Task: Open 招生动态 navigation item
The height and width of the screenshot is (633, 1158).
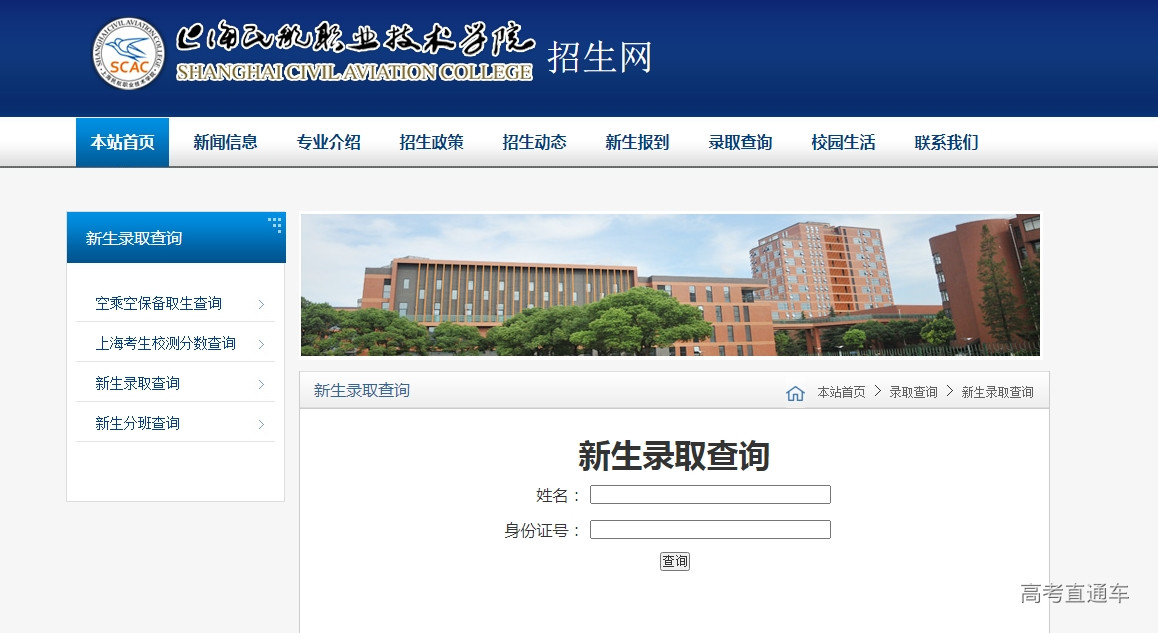Action: 534,142
